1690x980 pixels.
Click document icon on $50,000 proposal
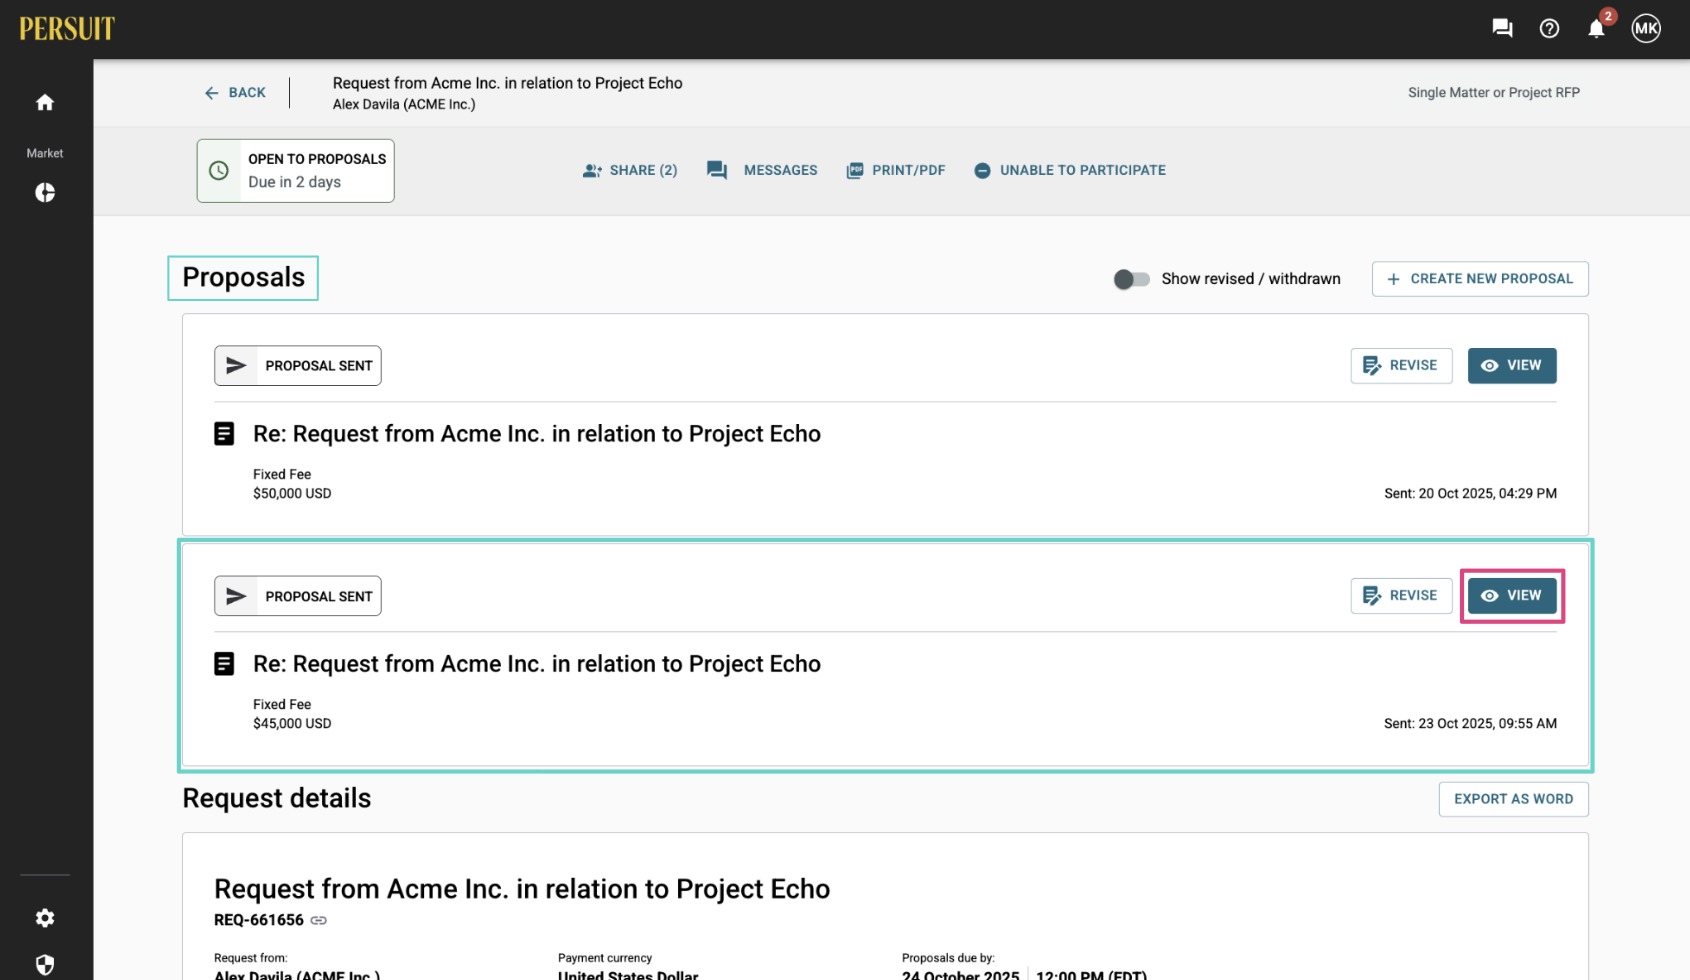click(x=224, y=434)
